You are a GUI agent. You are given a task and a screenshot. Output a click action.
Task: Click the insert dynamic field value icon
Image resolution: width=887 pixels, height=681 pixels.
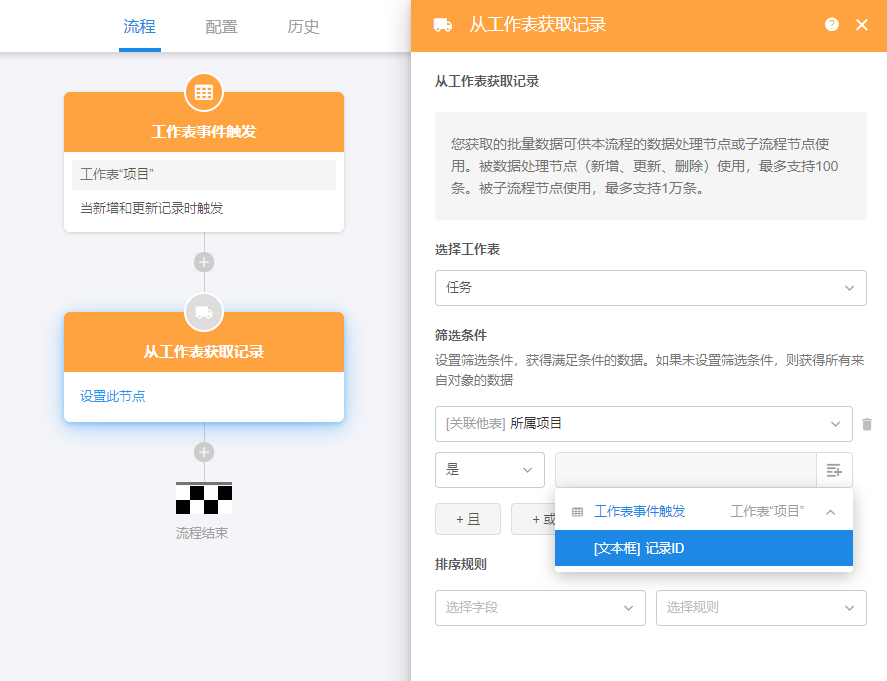(x=834, y=470)
